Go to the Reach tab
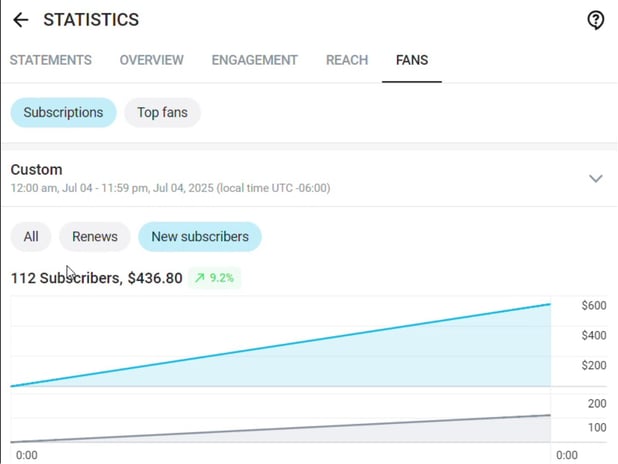 click(347, 60)
